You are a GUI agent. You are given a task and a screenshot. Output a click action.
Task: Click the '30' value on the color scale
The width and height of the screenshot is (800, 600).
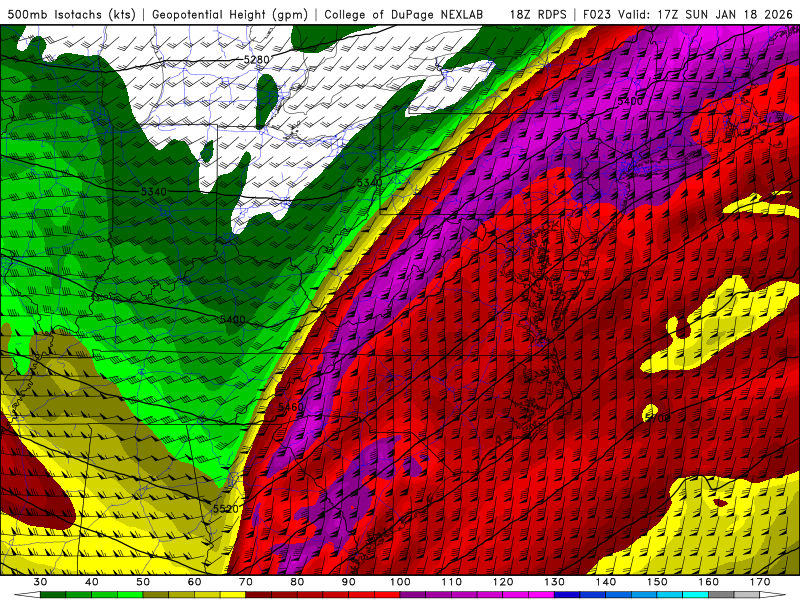(x=40, y=582)
